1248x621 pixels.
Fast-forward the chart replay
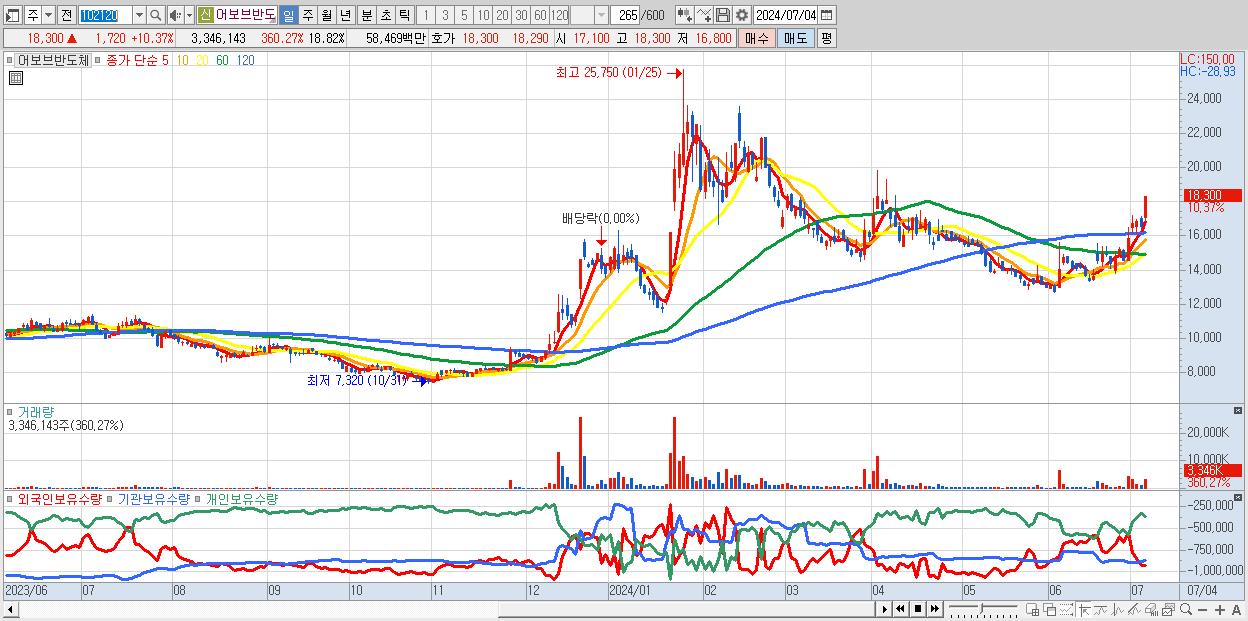point(935,609)
